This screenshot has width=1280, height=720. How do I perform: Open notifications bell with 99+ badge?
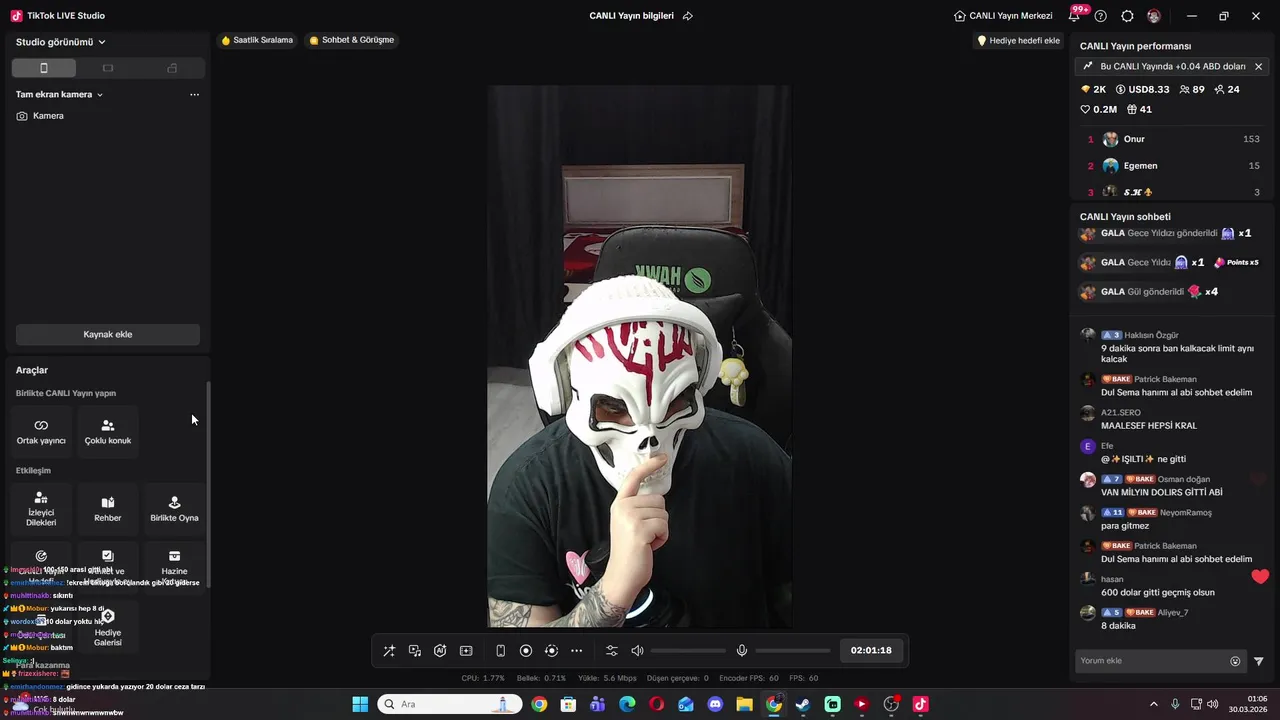click(1076, 16)
